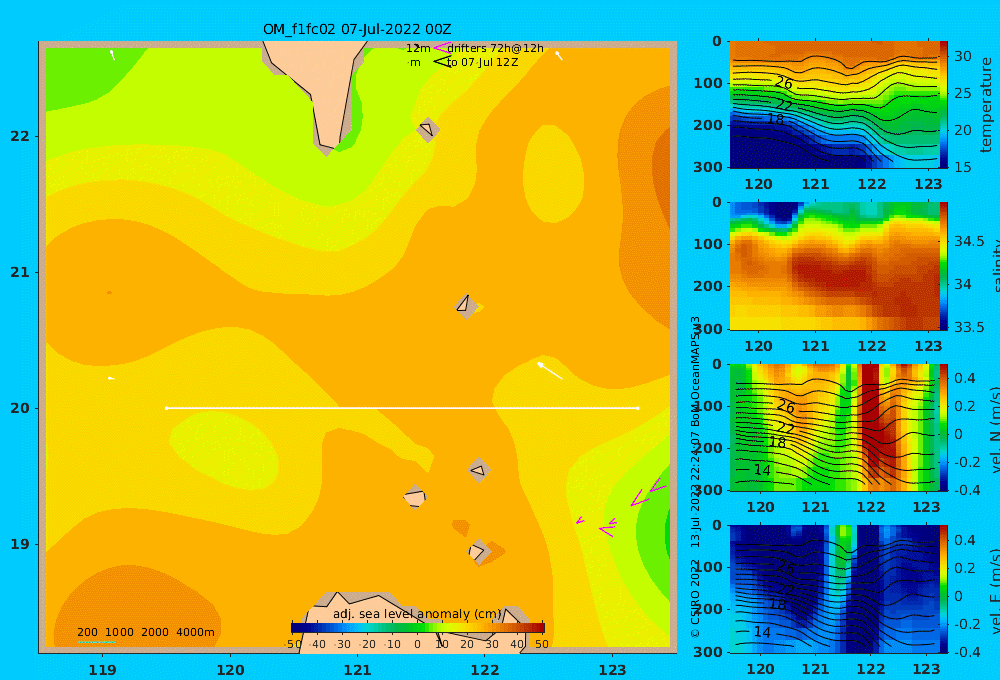
Task: Click latitude label 20 on the map axis
Action: click(x=20, y=408)
